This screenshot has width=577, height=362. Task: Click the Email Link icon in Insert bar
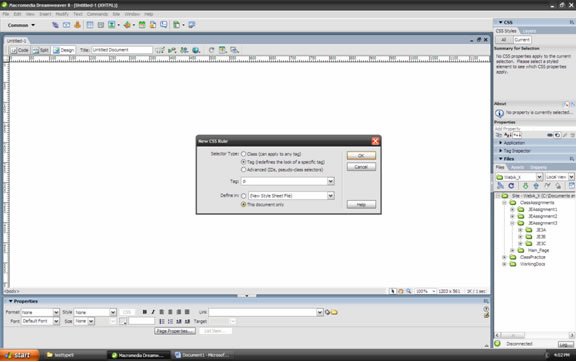(66, 25)
